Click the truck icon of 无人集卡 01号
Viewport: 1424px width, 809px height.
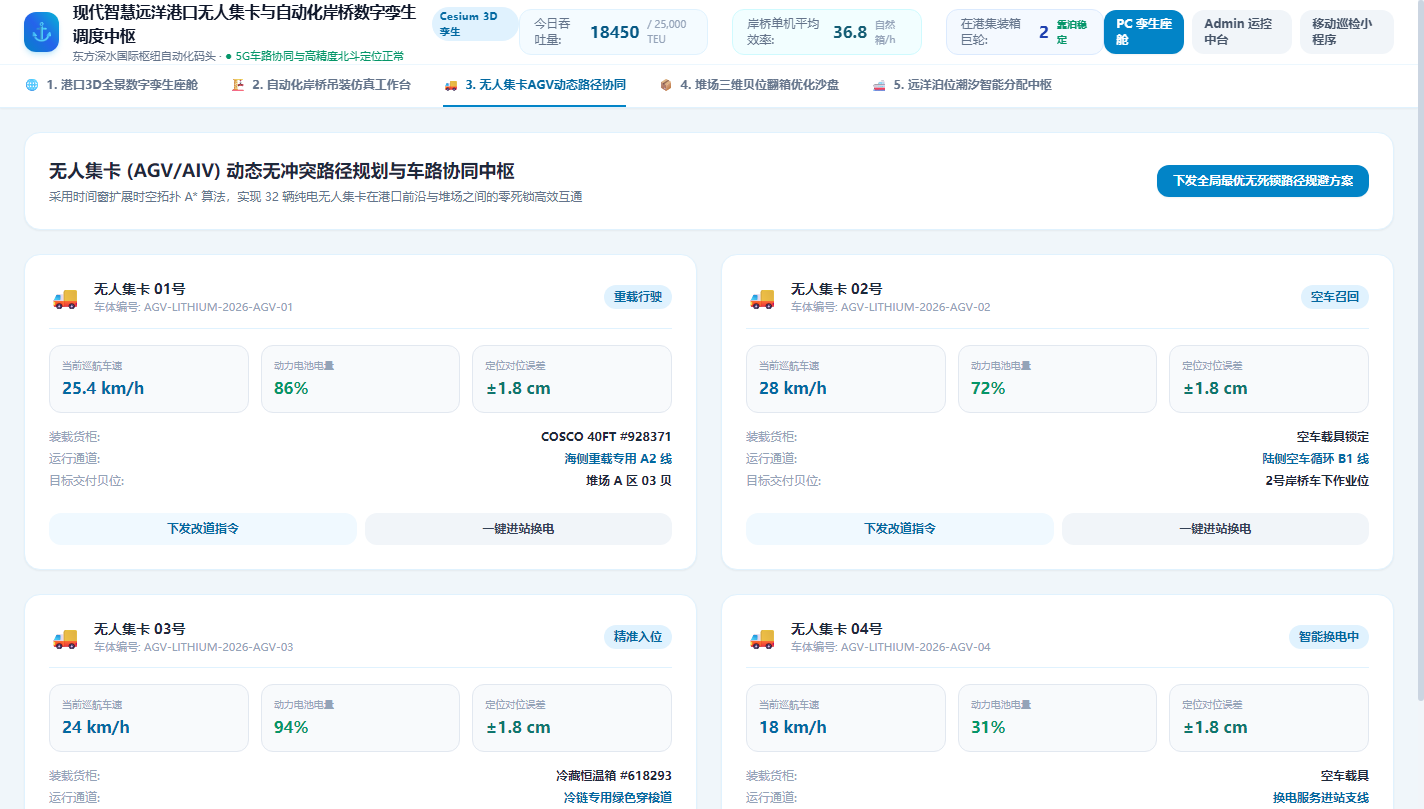pos(65,298)
